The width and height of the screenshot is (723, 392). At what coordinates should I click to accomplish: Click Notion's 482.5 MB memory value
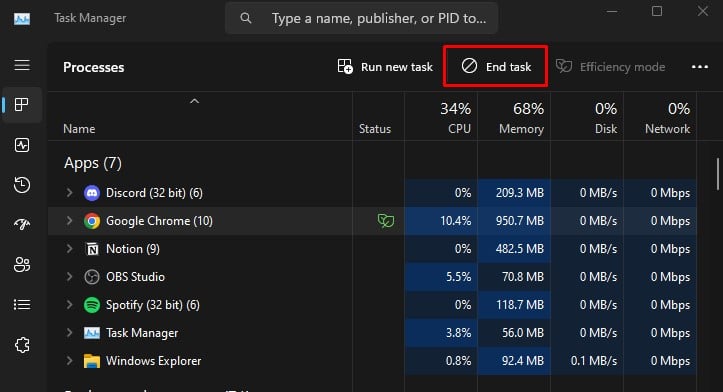[520, 249]
